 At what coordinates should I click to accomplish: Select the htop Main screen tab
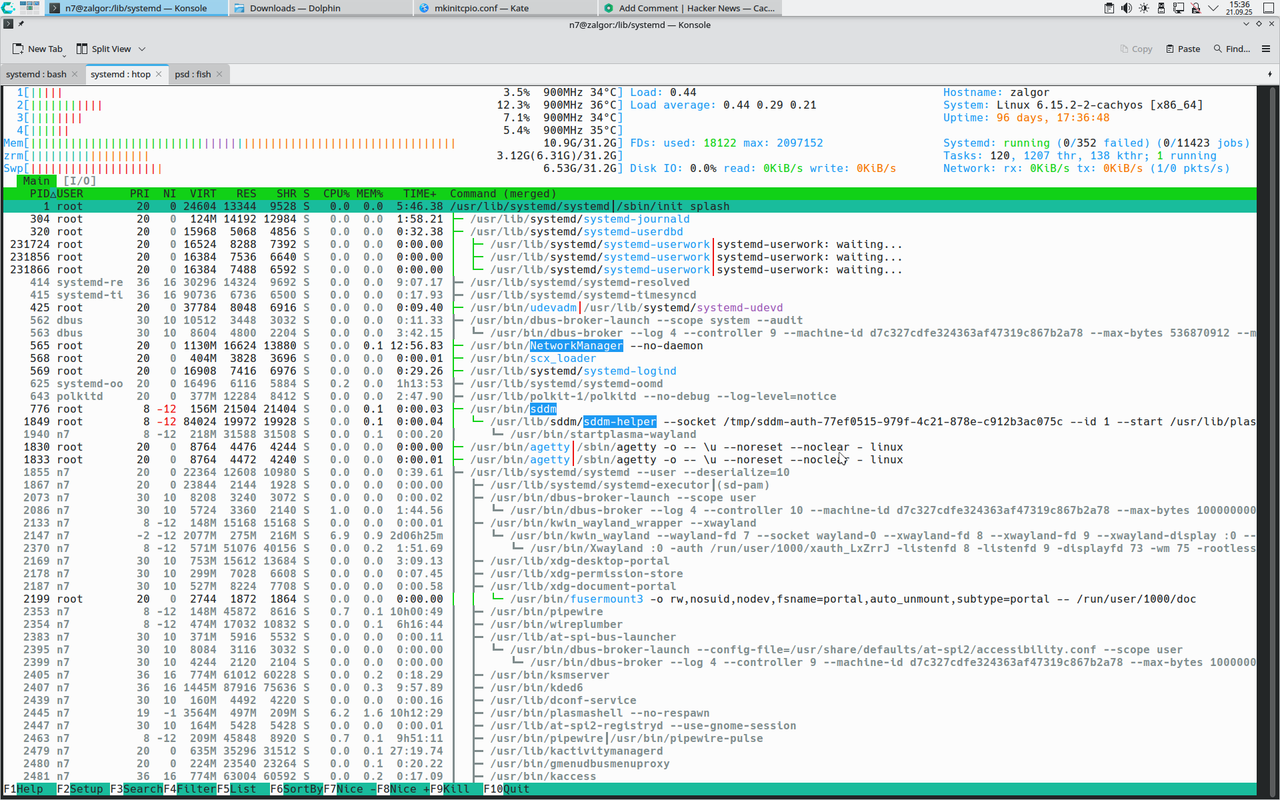click(37, 181)
